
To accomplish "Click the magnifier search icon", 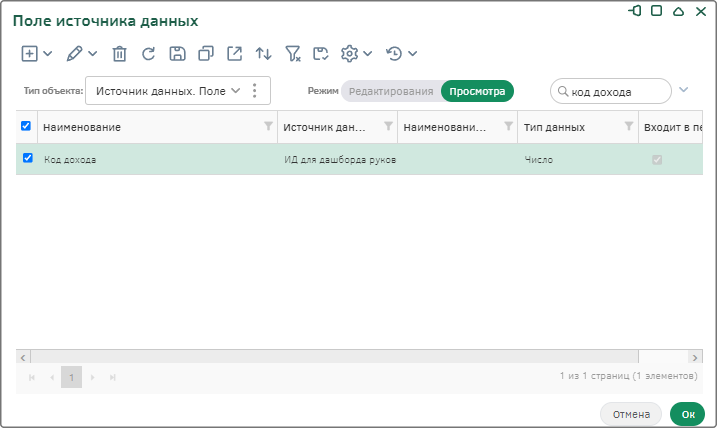I will tap(563, 91).
